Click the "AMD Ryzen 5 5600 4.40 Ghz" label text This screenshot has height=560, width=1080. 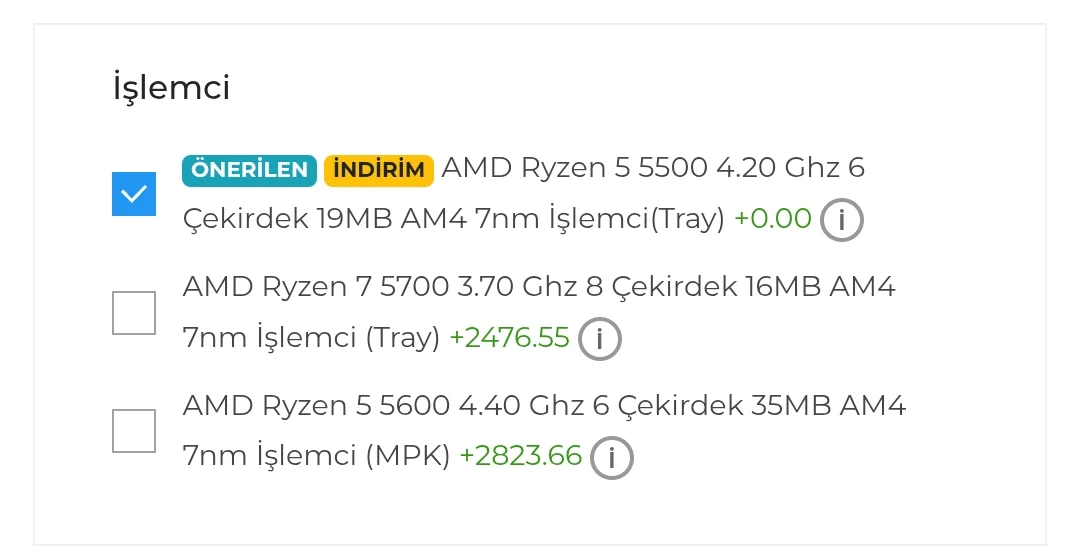[x=383, y=407]
